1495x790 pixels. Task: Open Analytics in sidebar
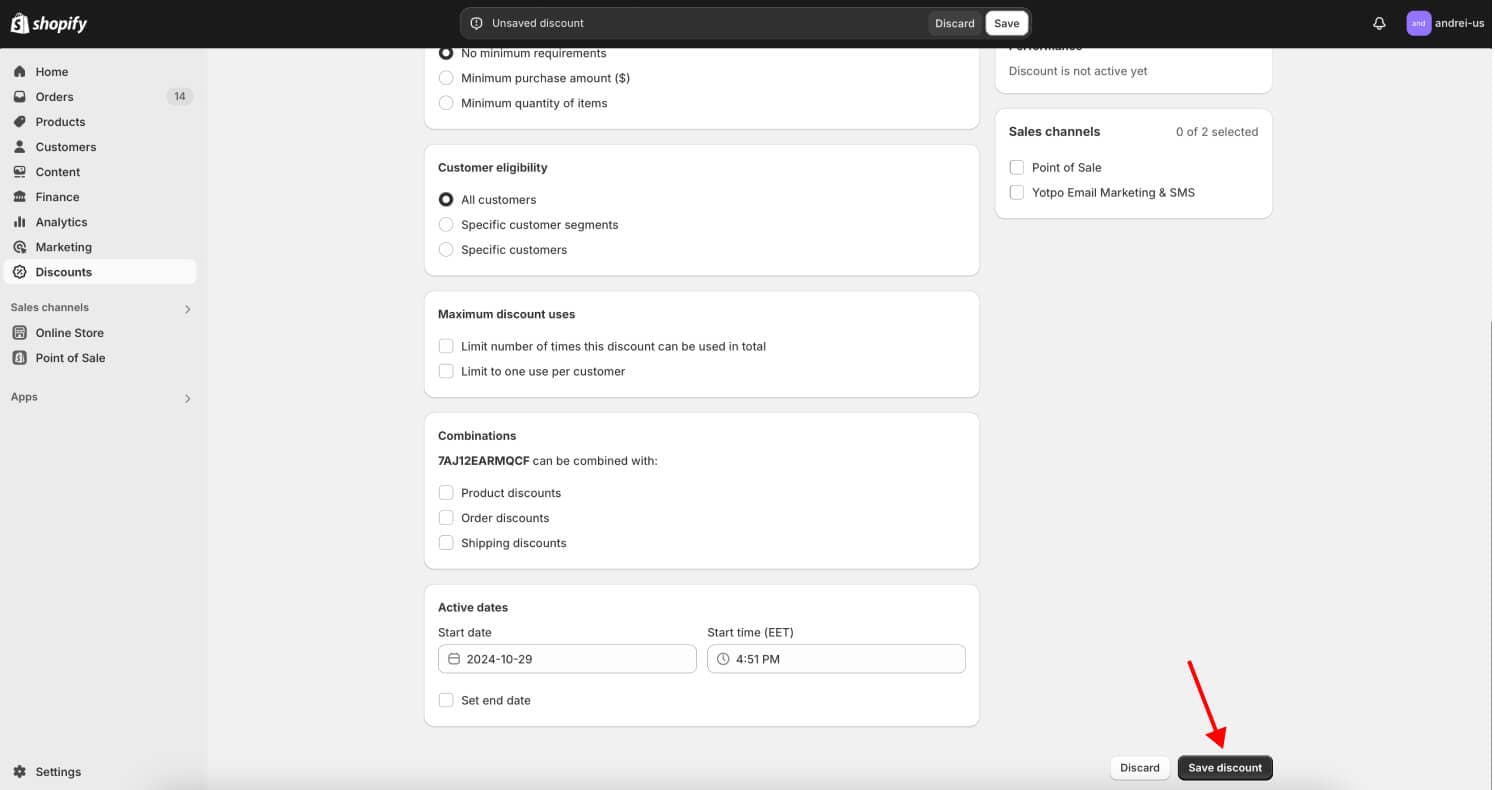pyautogui.click(x=100, y=222)
